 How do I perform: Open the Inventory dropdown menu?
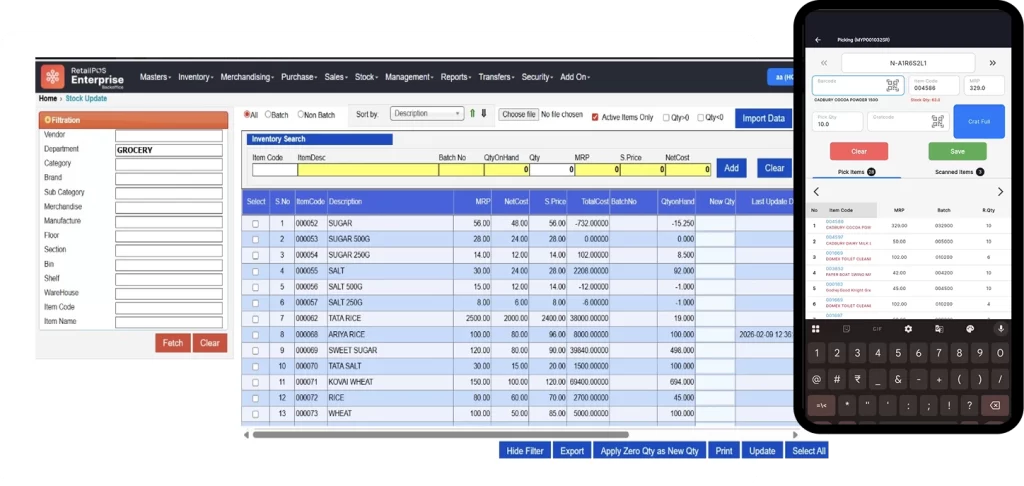pyautogui.click(x=196, y=77)
